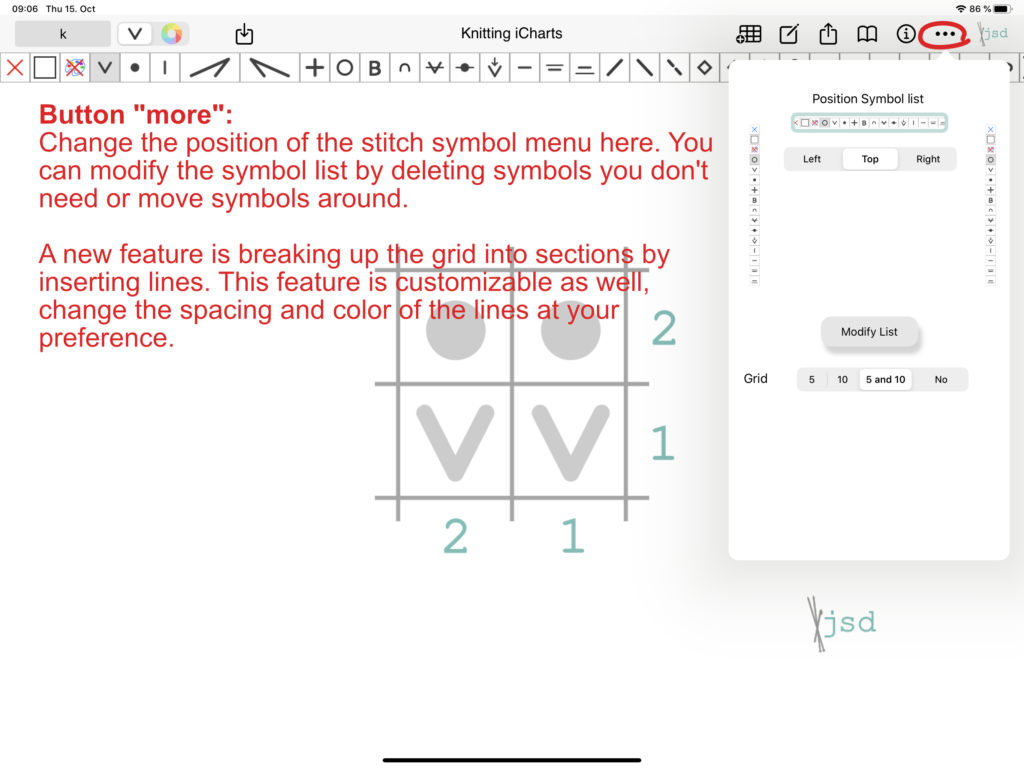Open the share sheet icon
Image resolution: width=1024 pixels, height=768 pixels.
(x=828, y=33)
